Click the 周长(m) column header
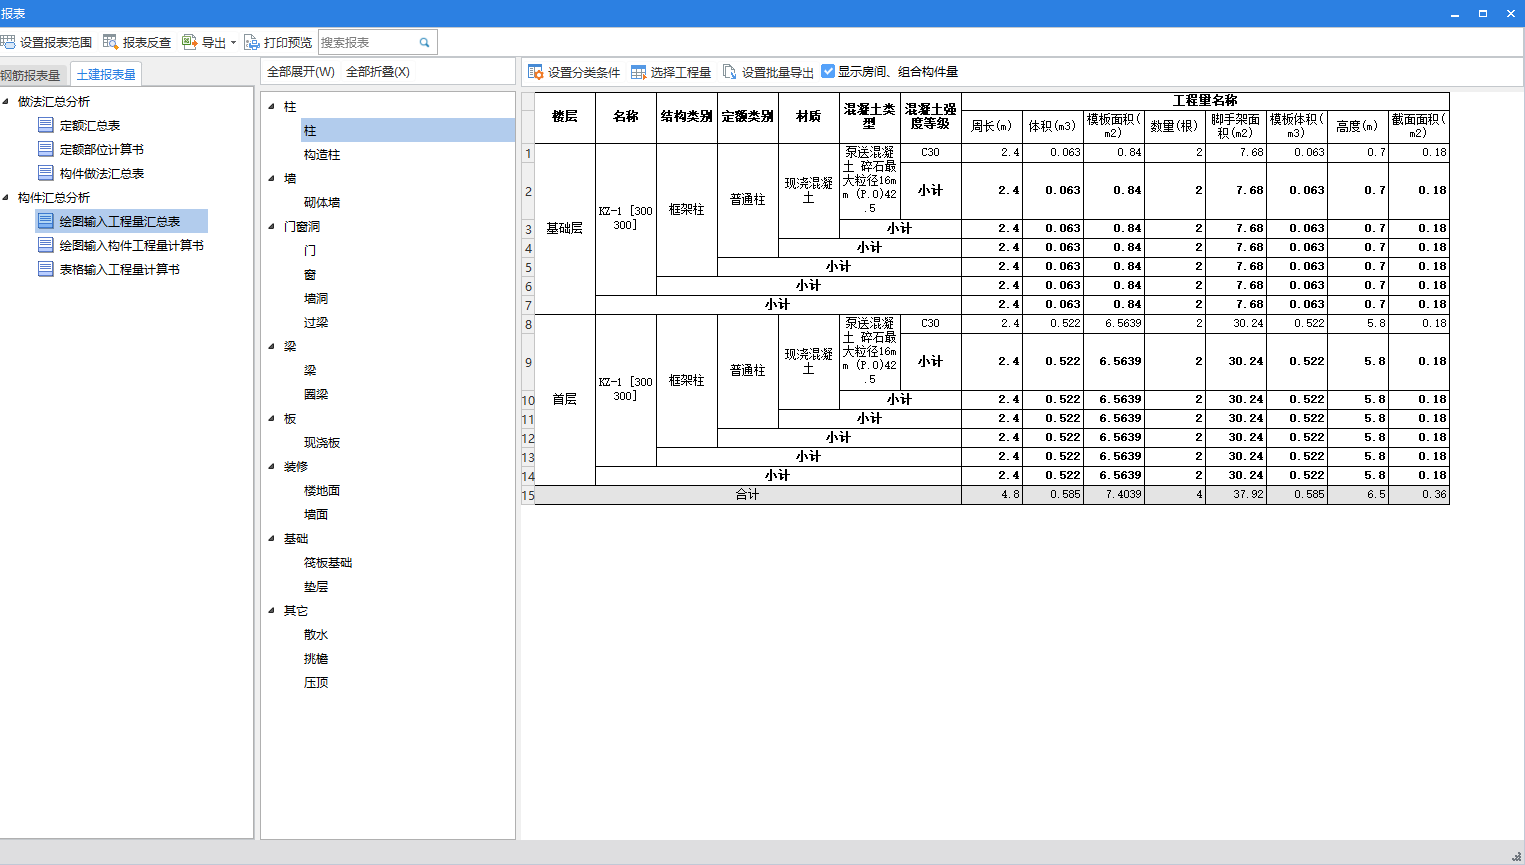The image size is (1525, 865). (x=991, y=126)
